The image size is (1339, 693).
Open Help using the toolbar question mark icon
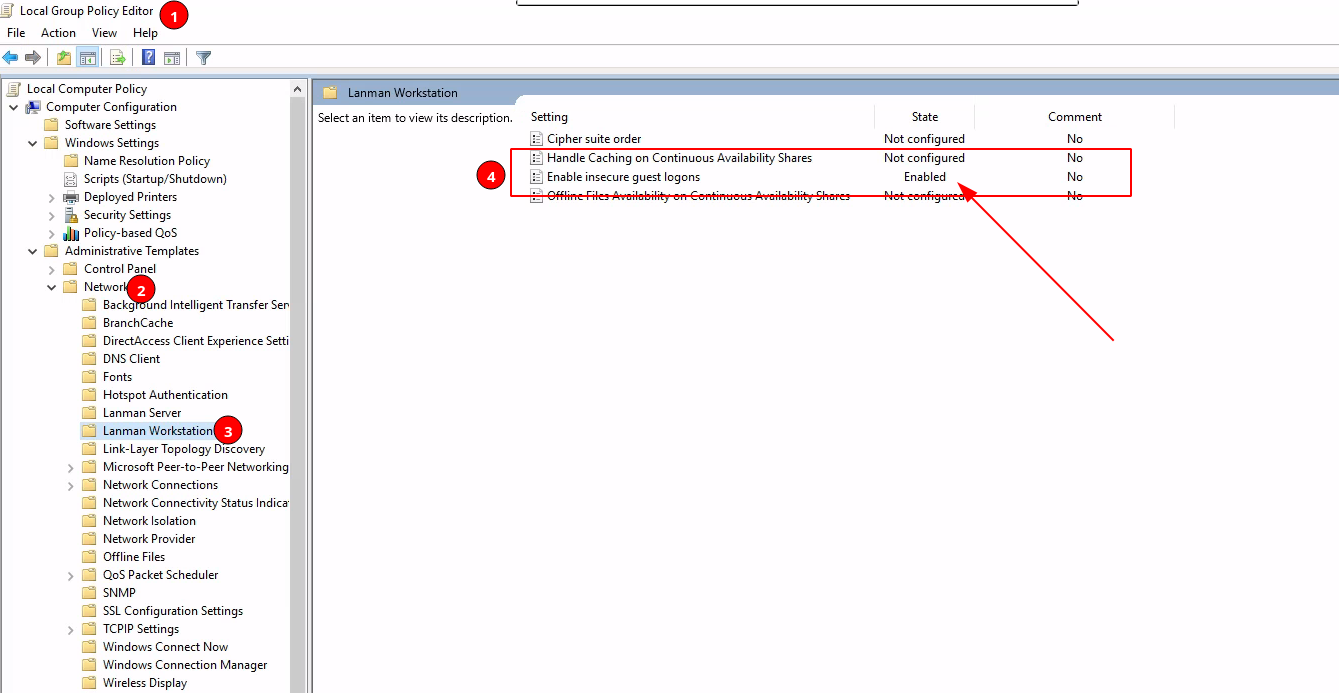tap(149, 58)
